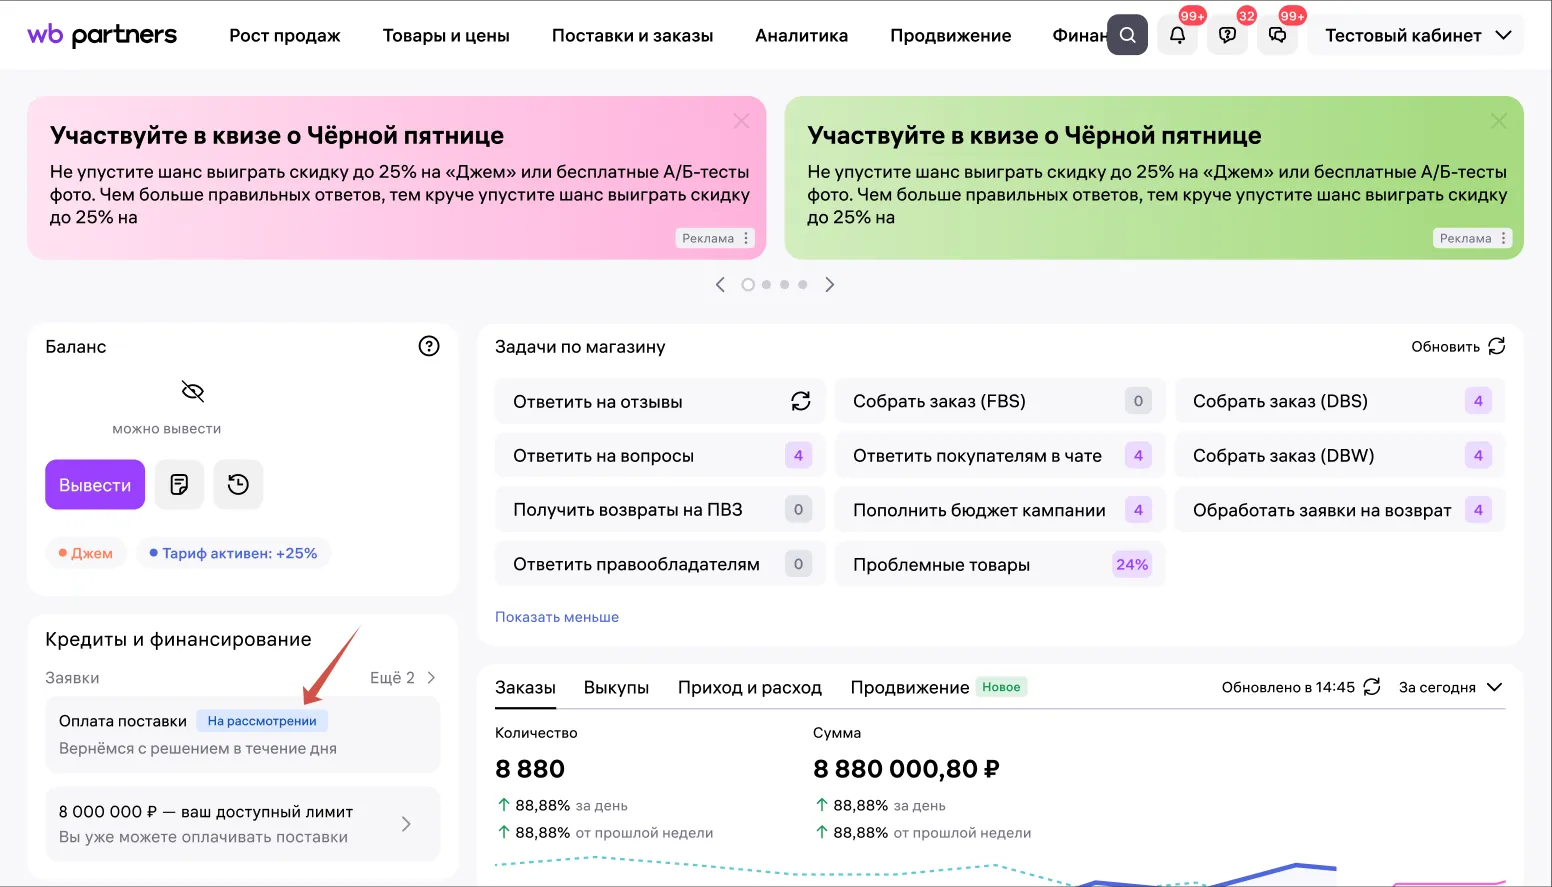Open Ответить на вопросы task

[x=660, y=456]
